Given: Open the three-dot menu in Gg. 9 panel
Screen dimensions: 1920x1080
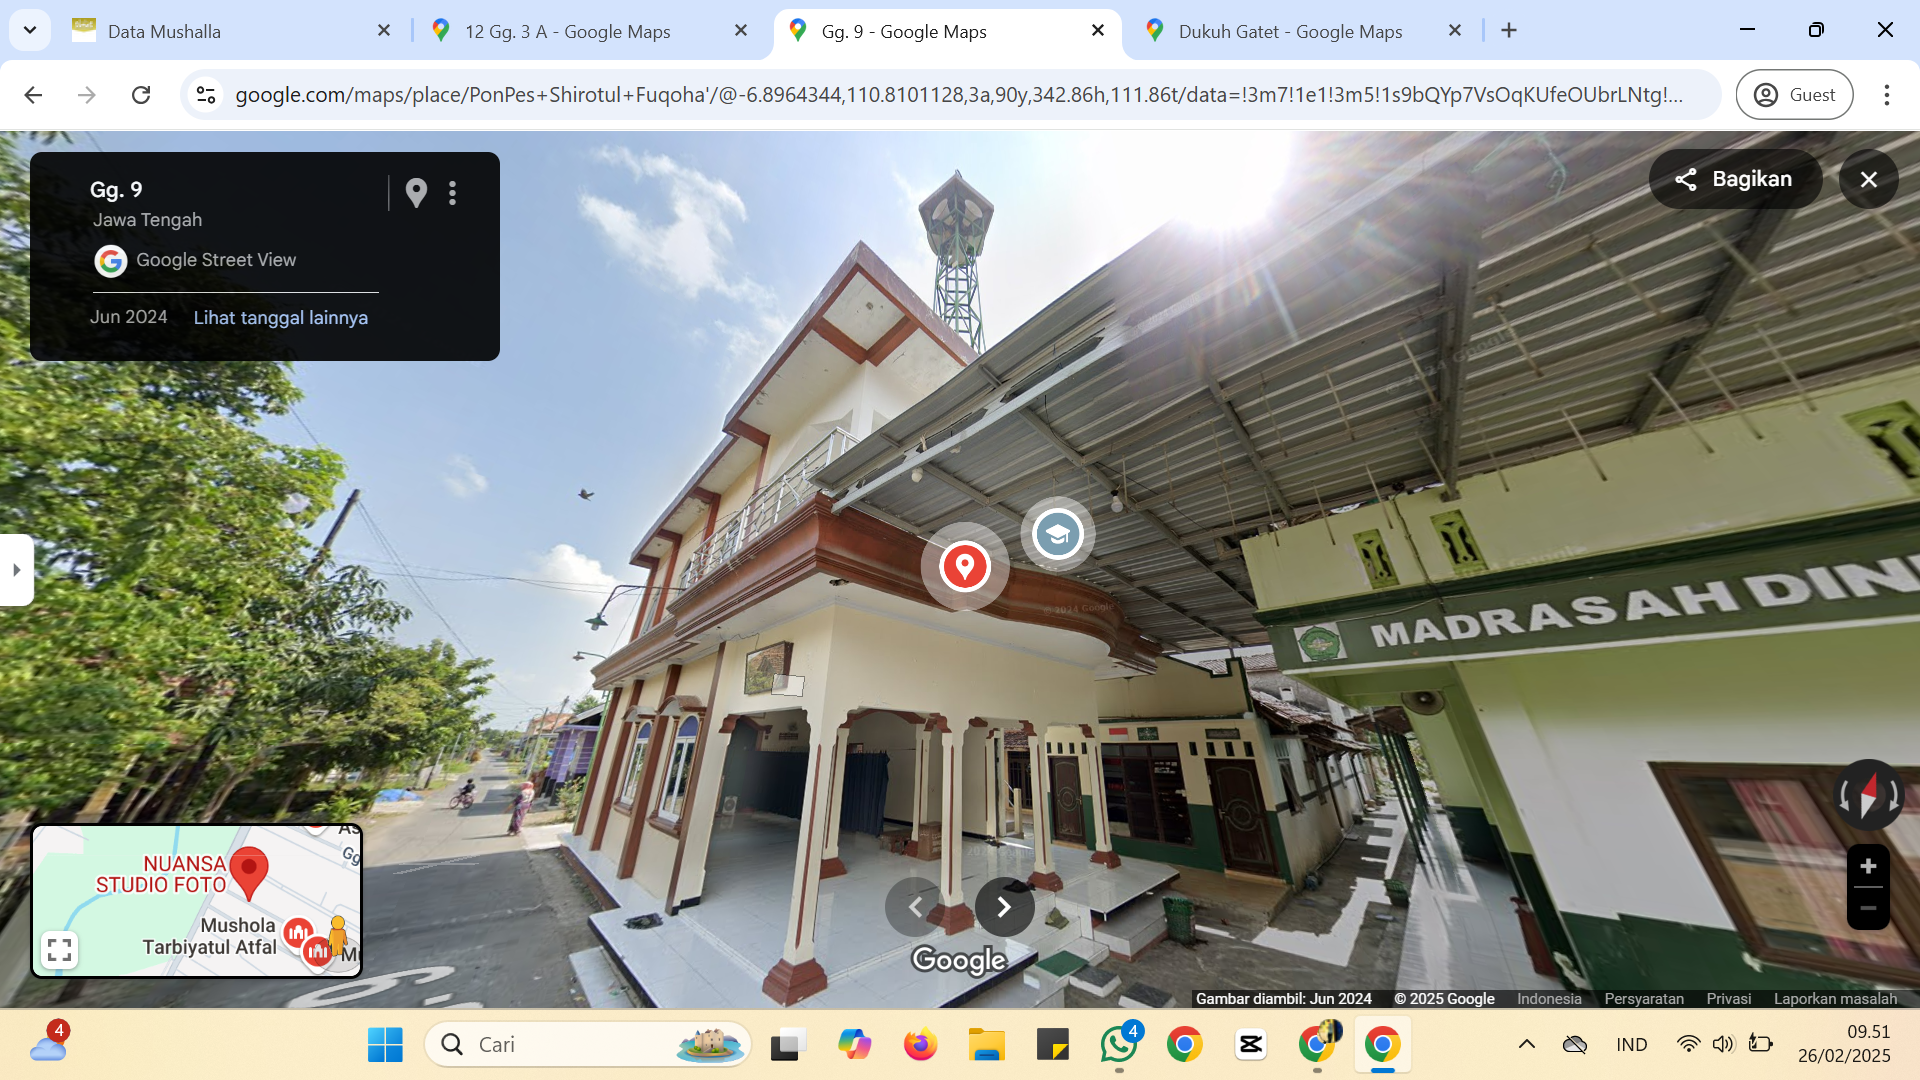Looking at the screenshot, I should [x=452, y=193].
